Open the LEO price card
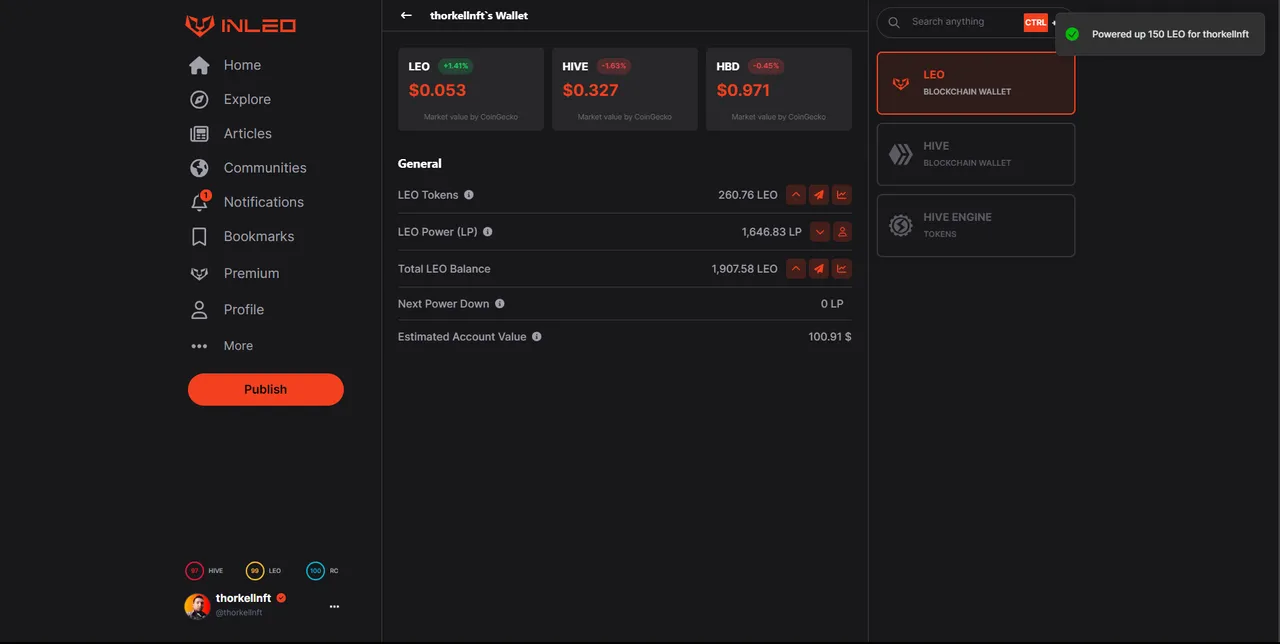Screen dimensions: 1280x644 471,89
